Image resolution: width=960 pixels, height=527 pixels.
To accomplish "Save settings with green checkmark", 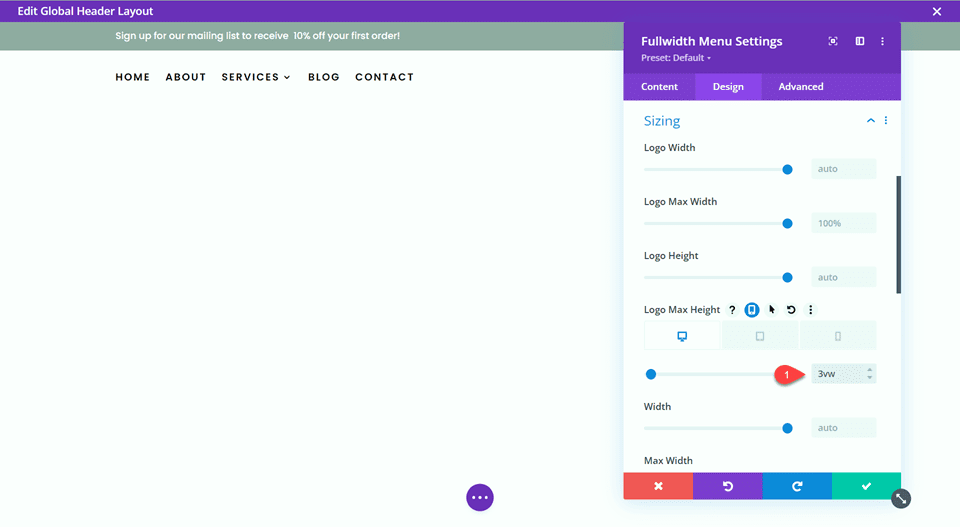I will [x=866, y=486].
